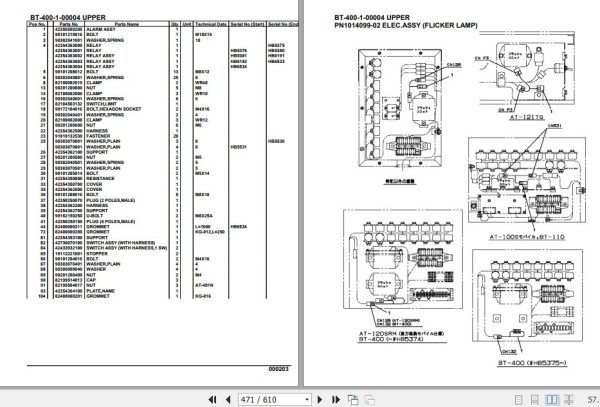Click the left page title BT-400-1-00004 UPPER
The width and height of the screenshot is (600, 407).
click(68, 18)
